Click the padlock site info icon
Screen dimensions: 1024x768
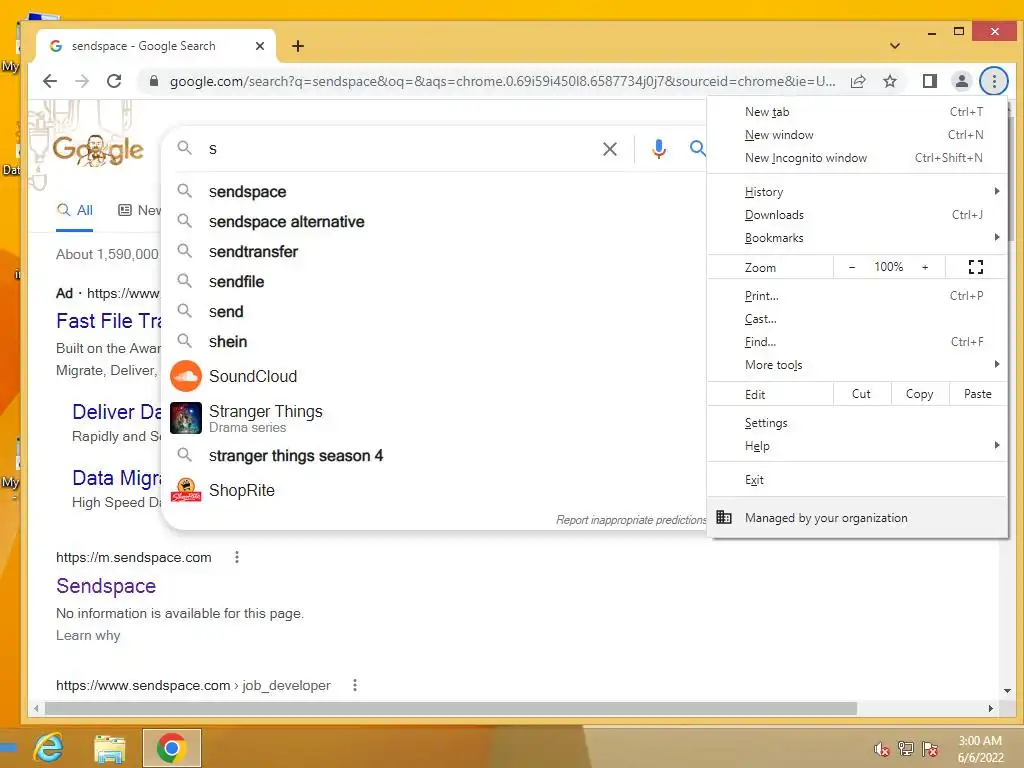(154, 81)
